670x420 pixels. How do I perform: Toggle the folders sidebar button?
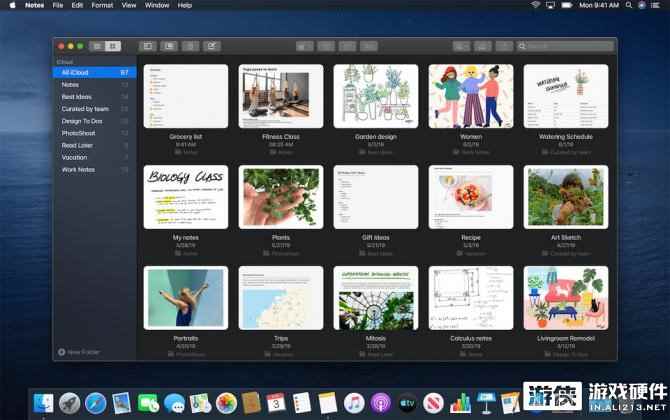(x=148, y=46)
